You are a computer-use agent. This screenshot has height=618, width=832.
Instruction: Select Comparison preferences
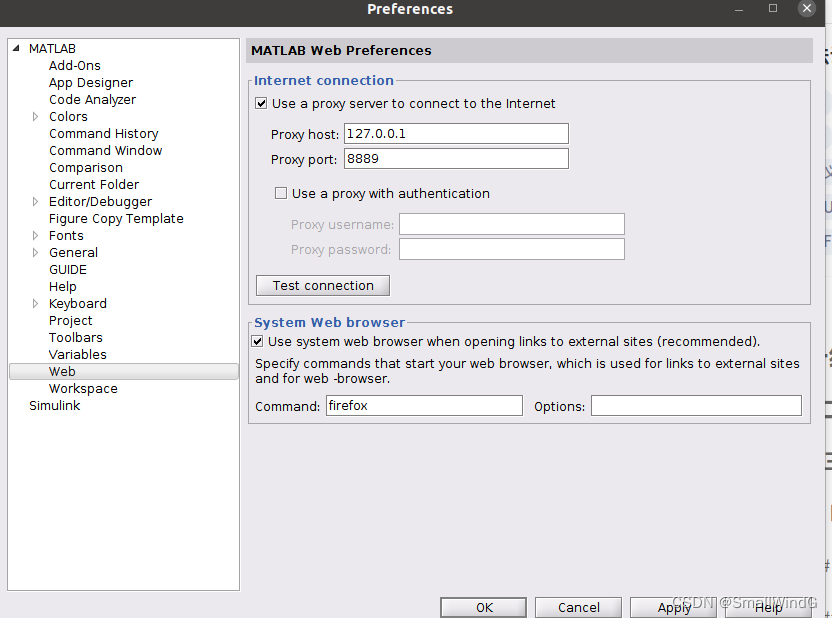tap(86, 168)
